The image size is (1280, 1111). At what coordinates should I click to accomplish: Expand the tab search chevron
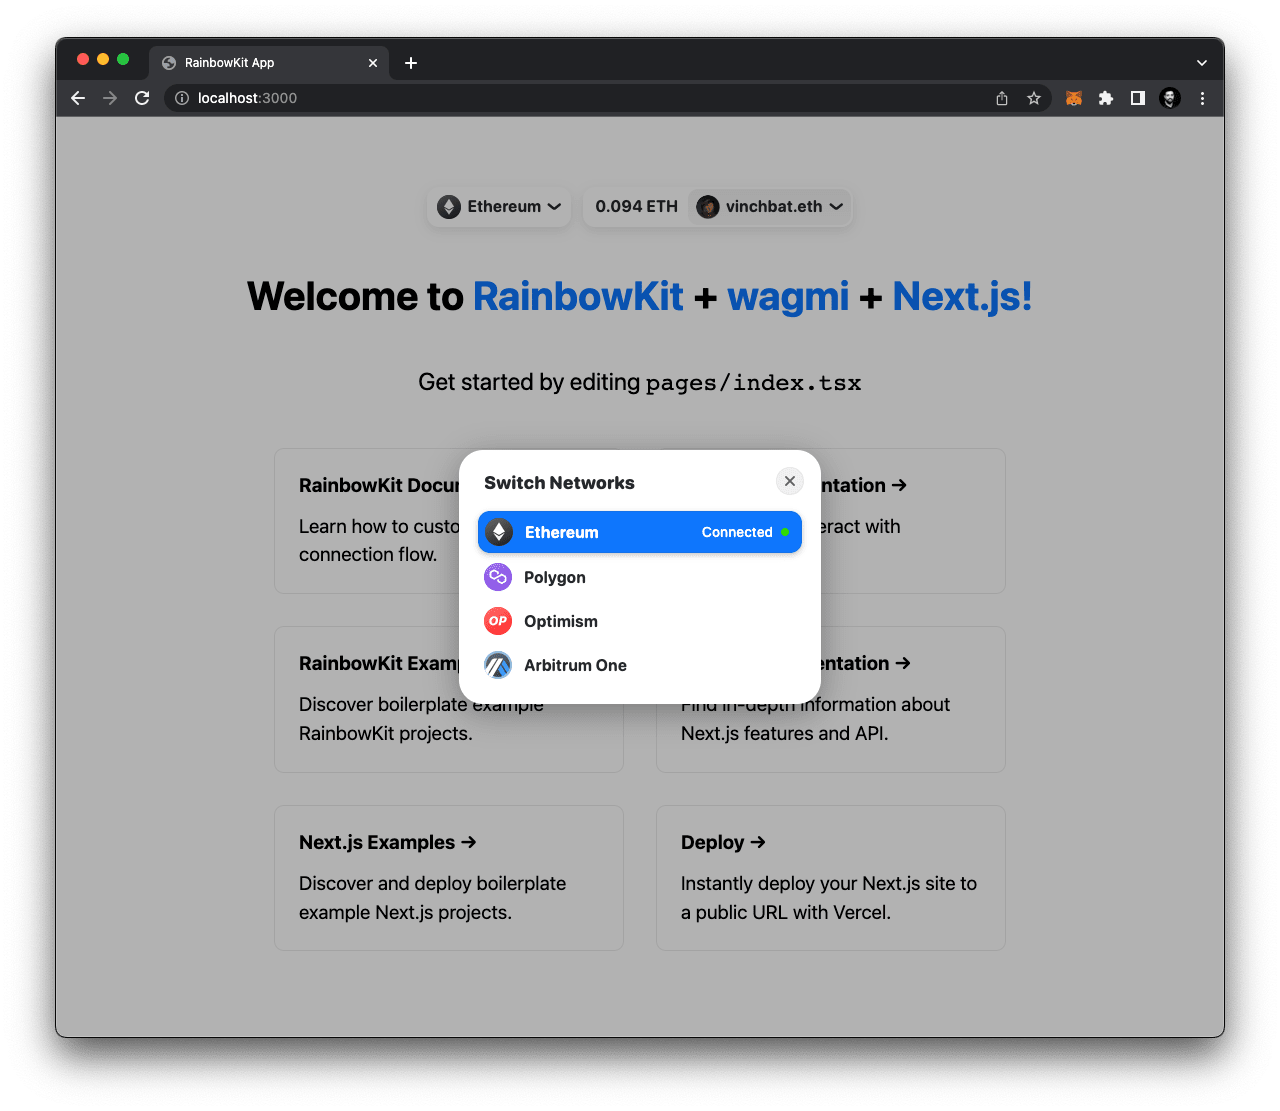coord(1202,63)
